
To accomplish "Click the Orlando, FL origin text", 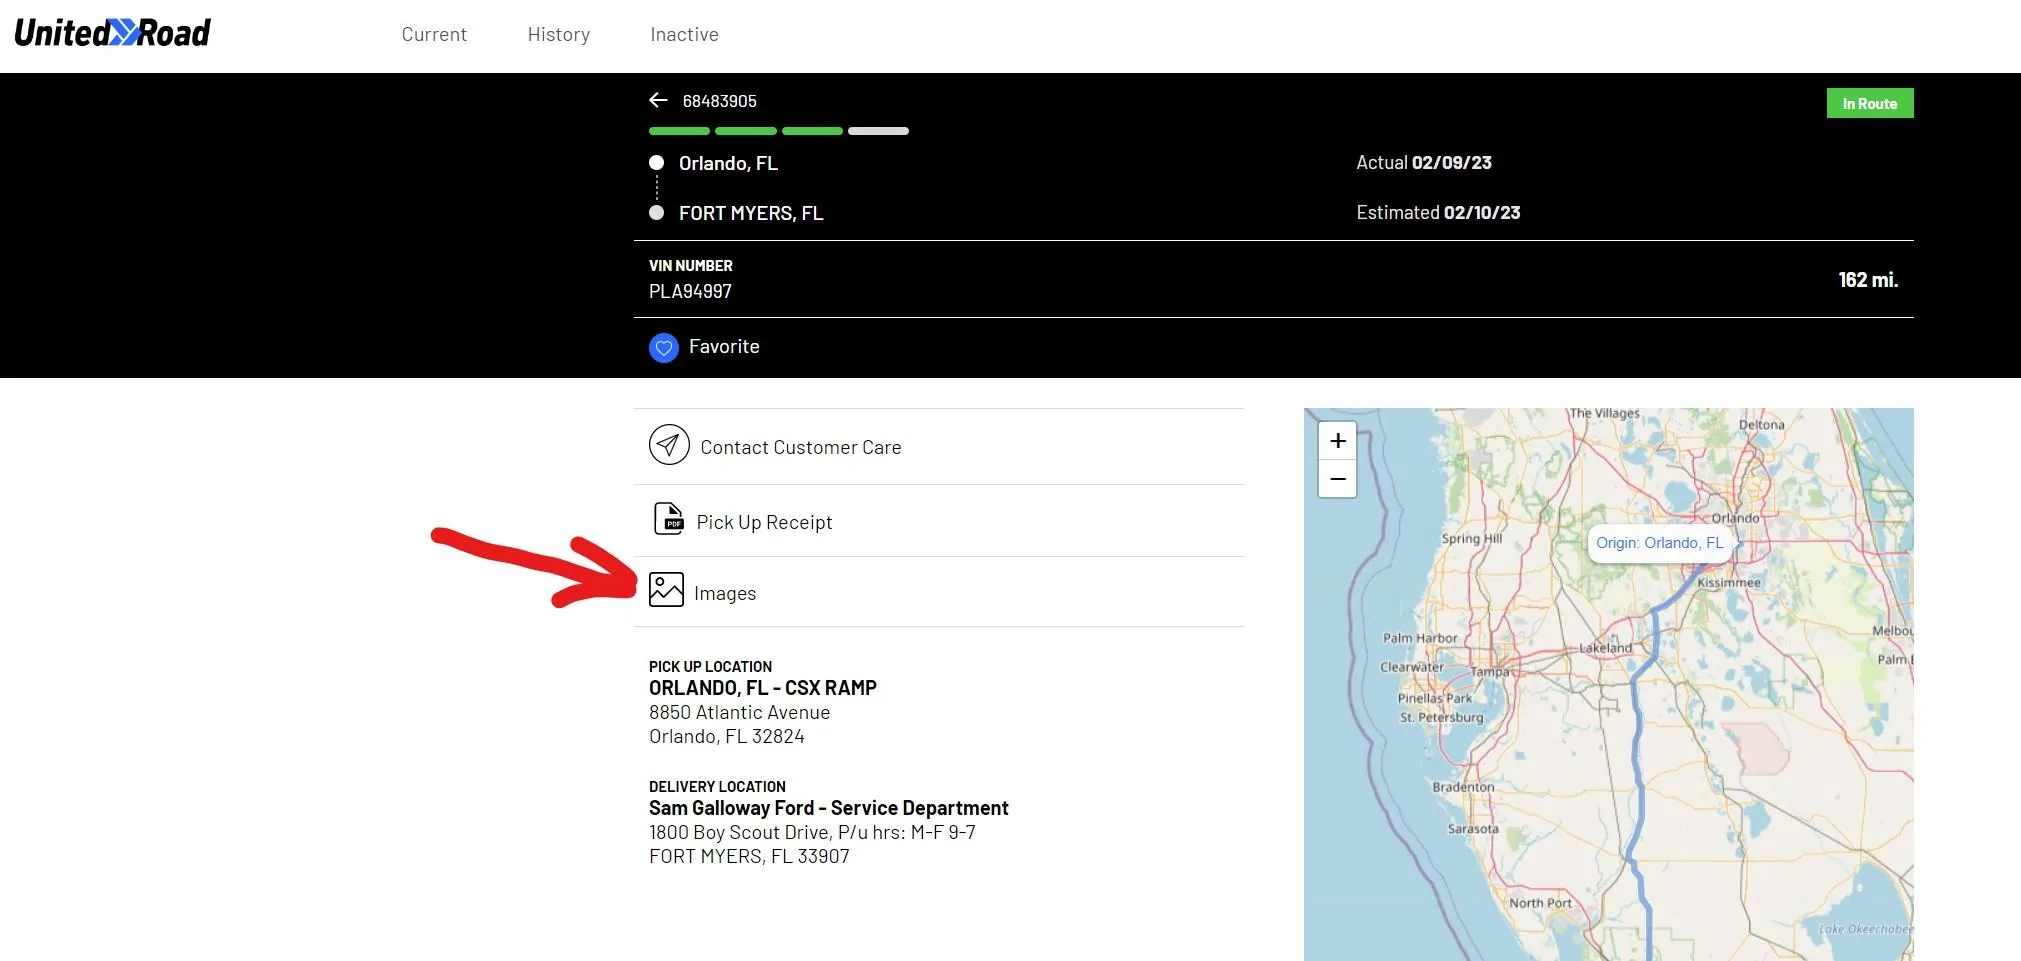I will click(728, 163).
